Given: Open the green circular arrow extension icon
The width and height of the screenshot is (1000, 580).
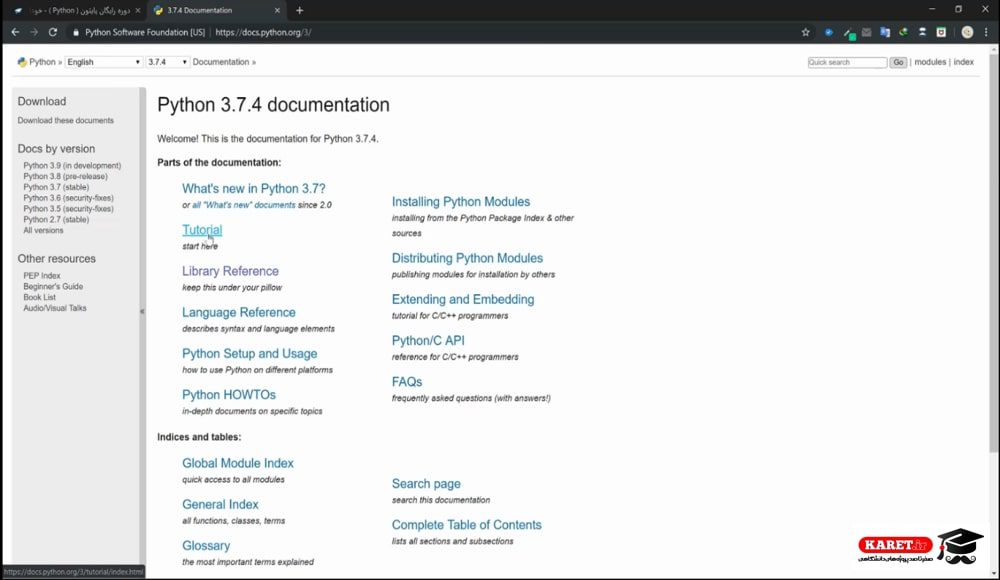Looking at the screenshot, I should 903,32.
